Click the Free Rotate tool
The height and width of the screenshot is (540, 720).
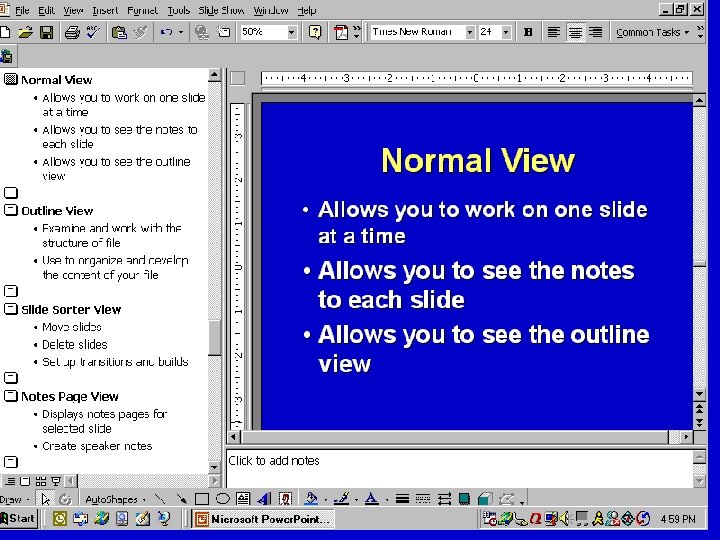pyautogui.click(x=66, y=499)
